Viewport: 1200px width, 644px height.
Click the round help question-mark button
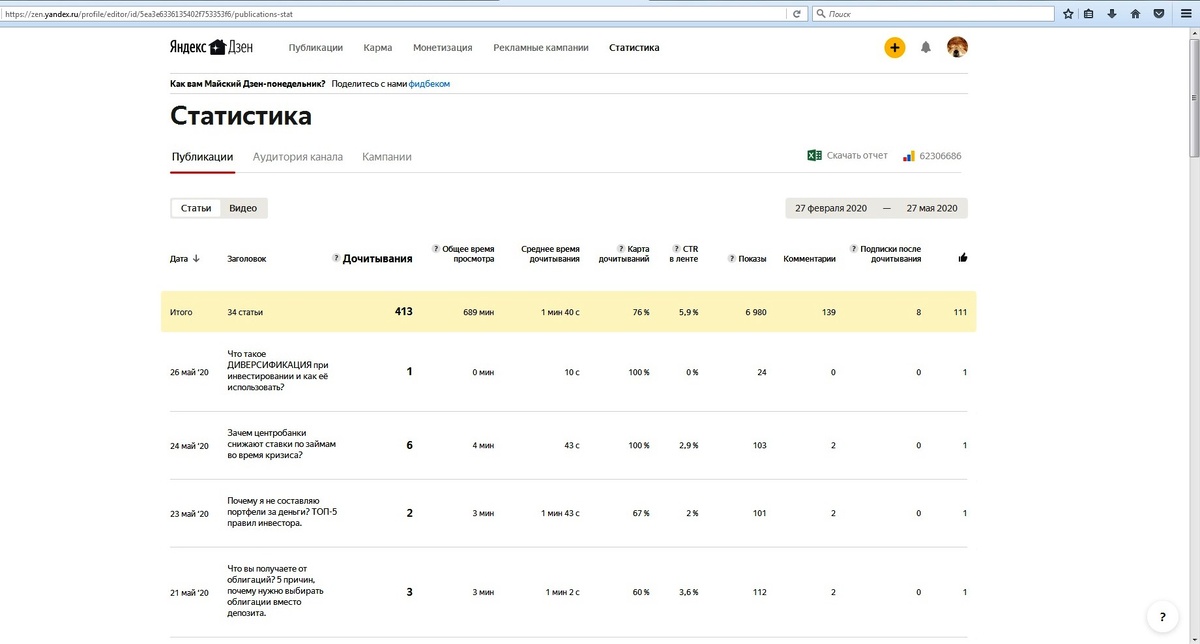tap(1162, 617)
